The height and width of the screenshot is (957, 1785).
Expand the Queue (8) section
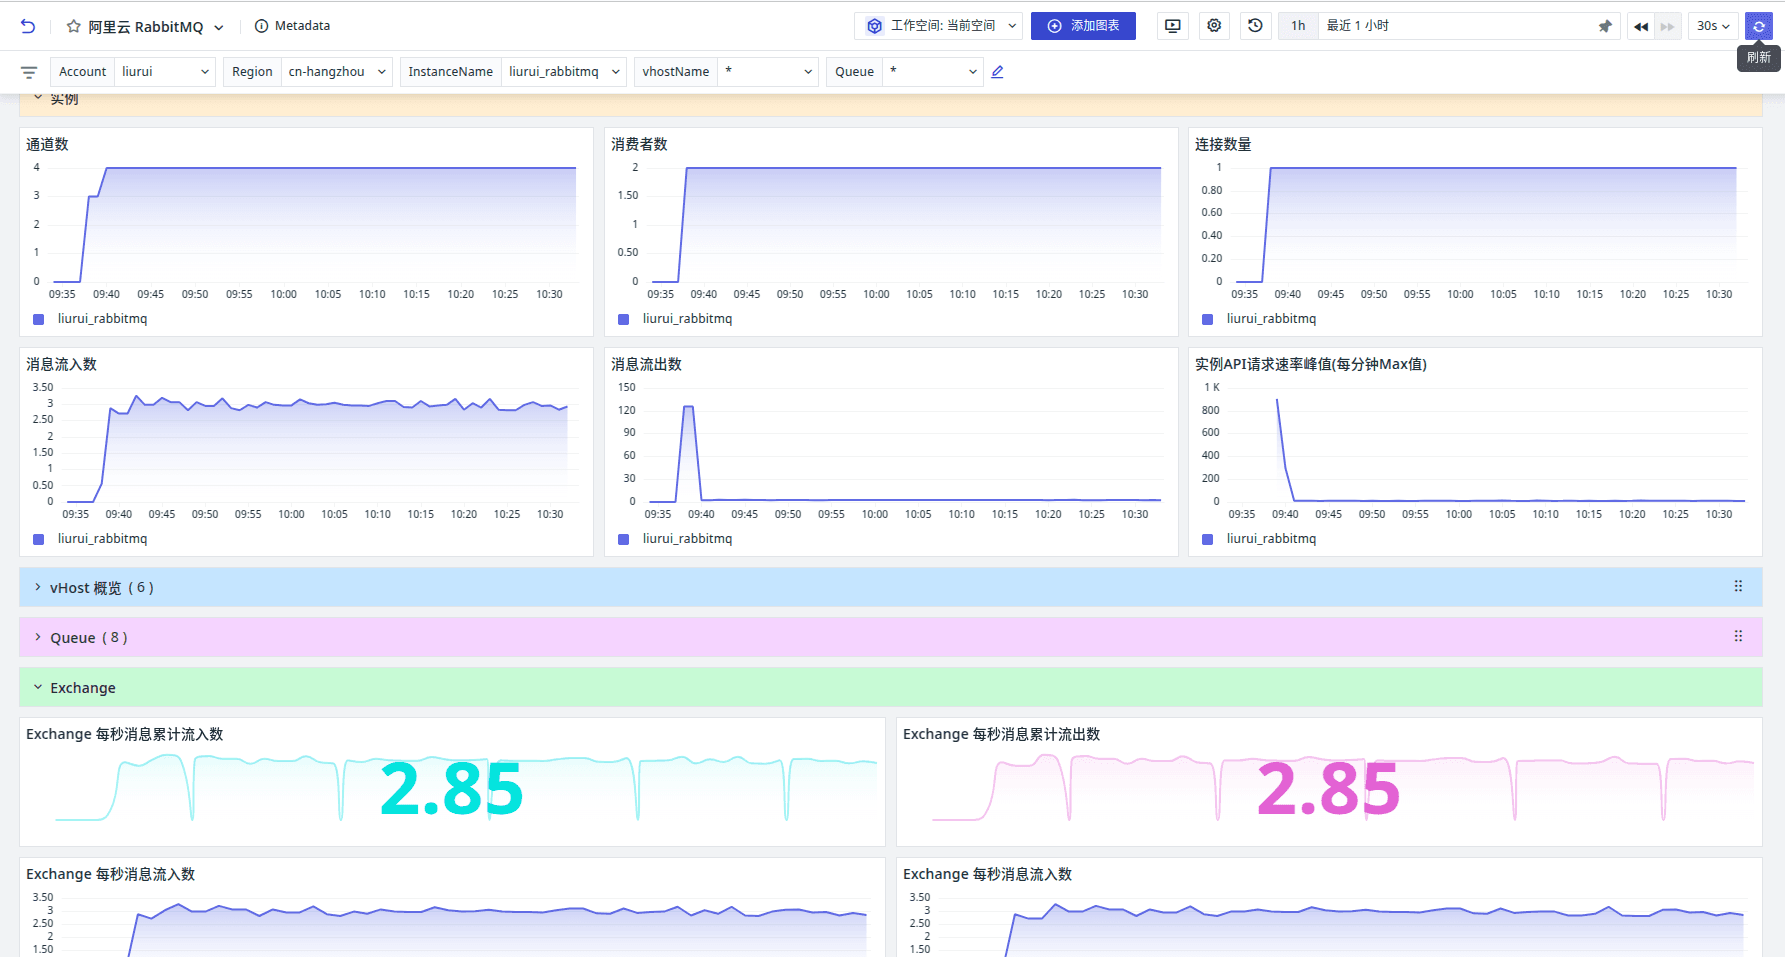(x=38, y=637)
